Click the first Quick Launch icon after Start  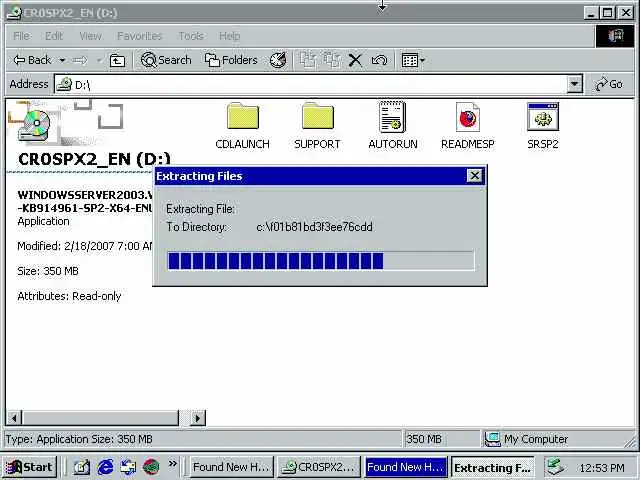click(x=82, y=467)
